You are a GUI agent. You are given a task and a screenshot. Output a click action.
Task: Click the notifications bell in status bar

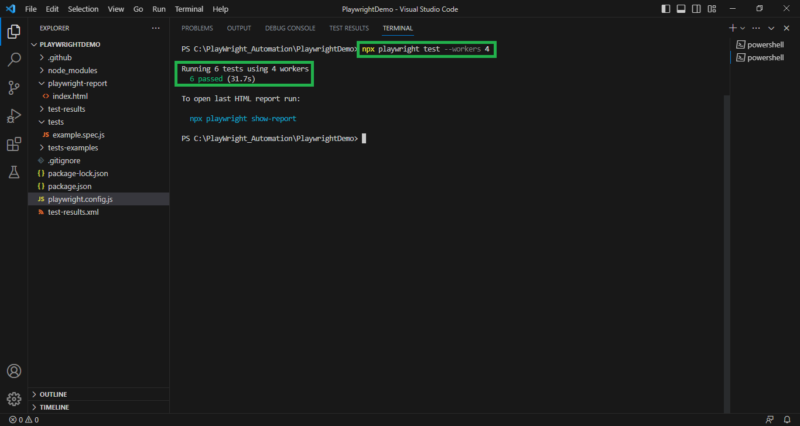pos(788,420)
